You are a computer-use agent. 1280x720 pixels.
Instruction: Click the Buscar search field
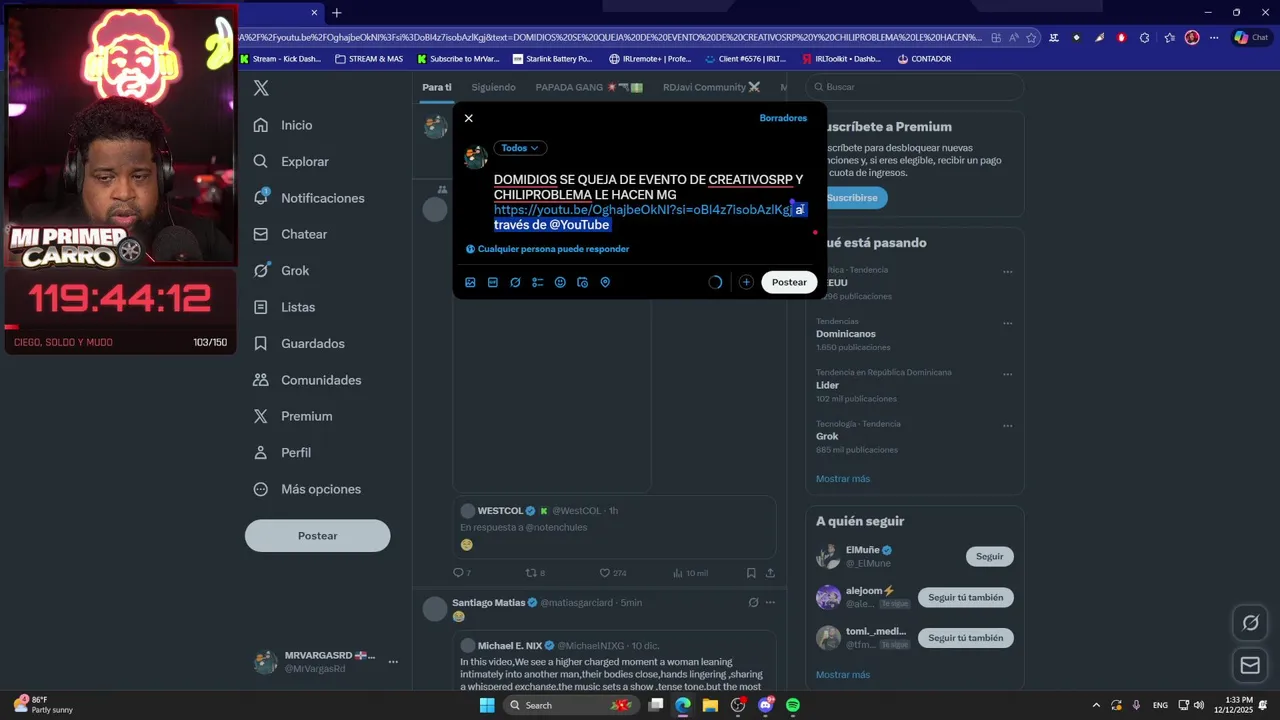pos(915,87)
